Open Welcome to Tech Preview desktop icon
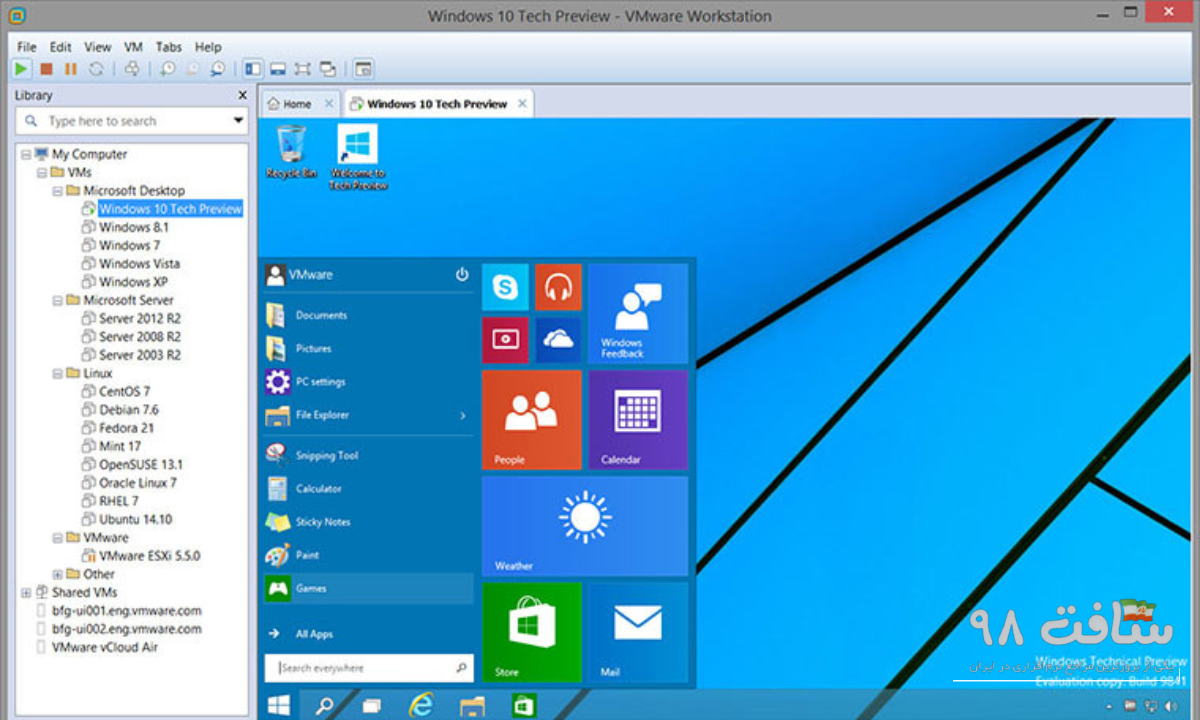 357,157
